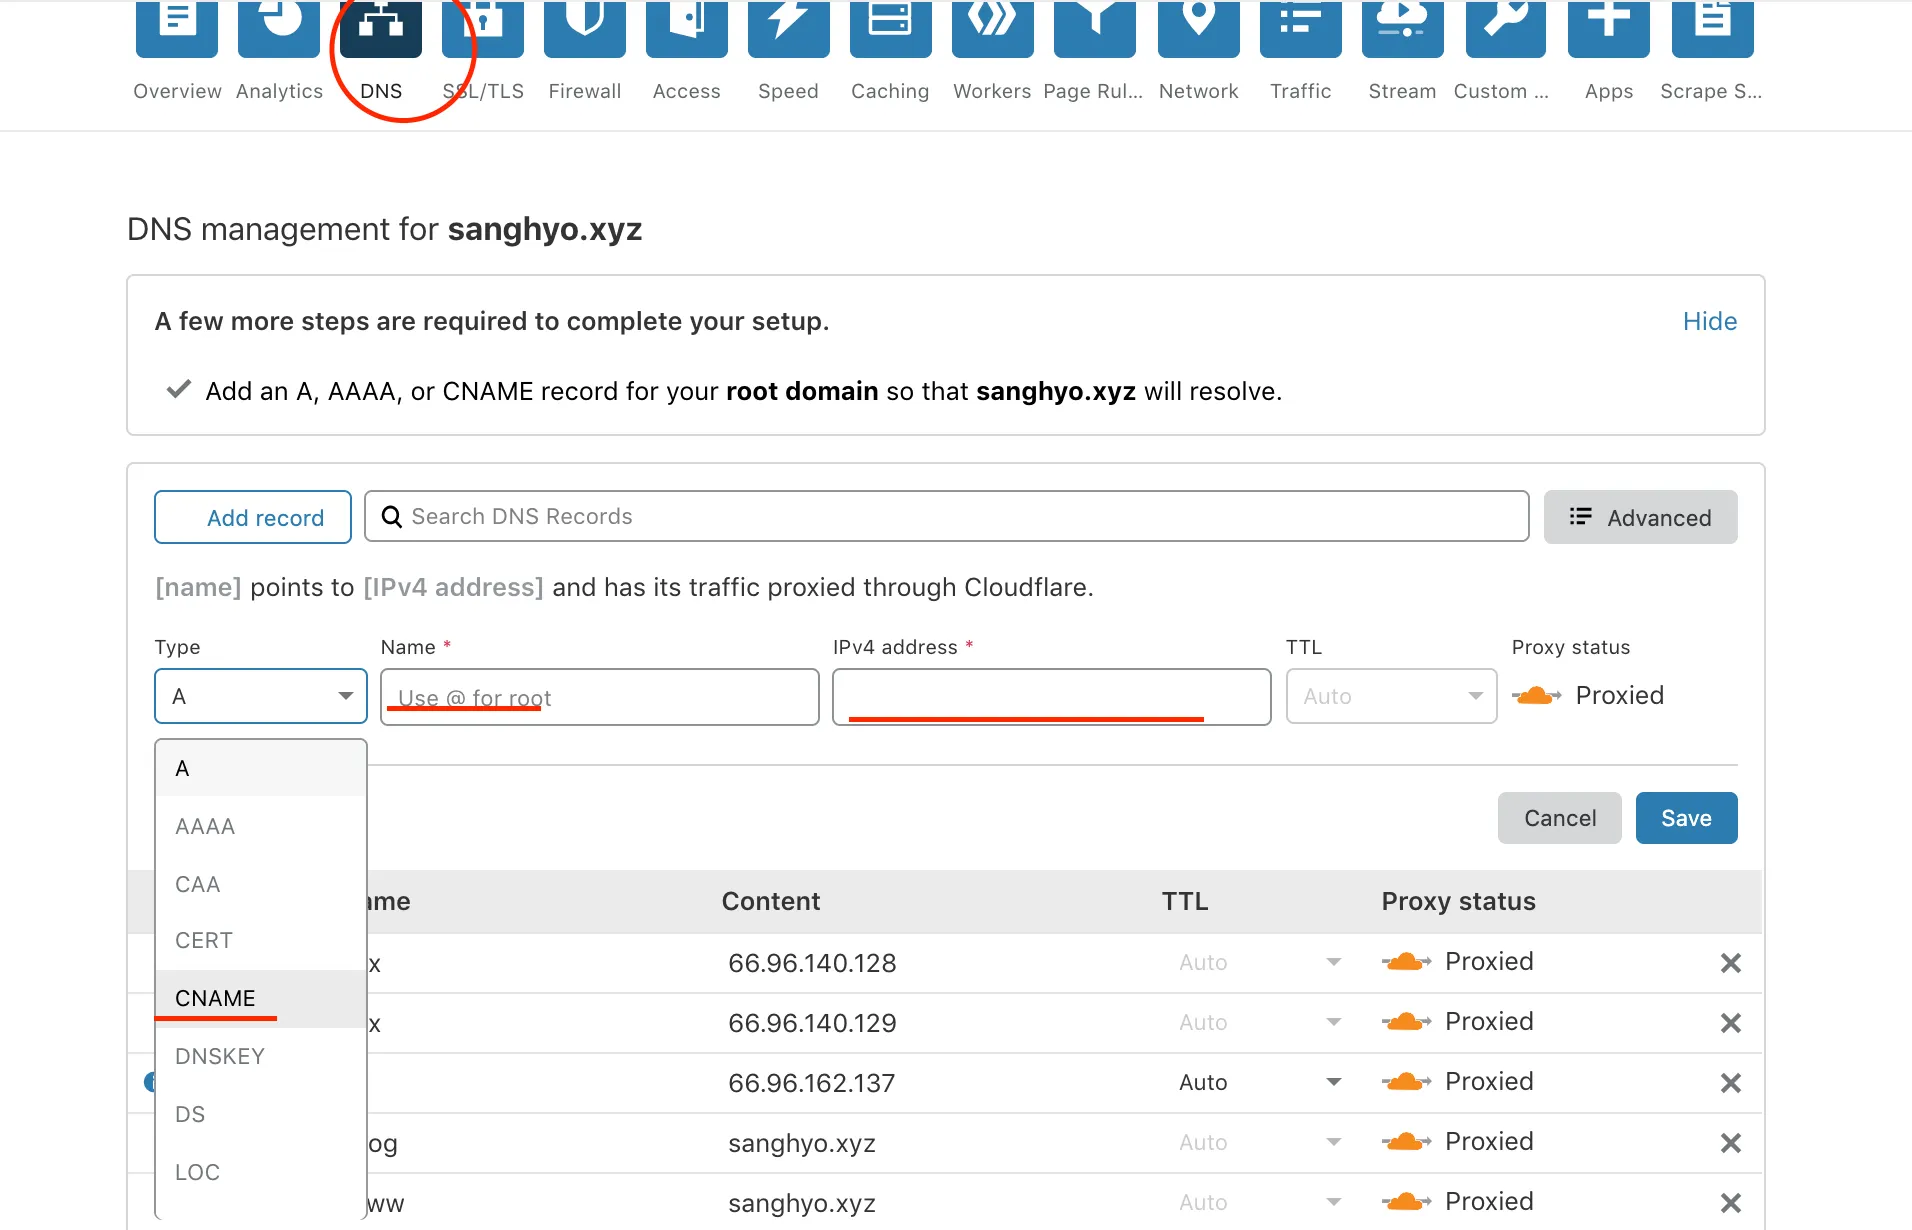Open the Analytics section icon
Image resolution: width=1912 pixels, height=1230 pixels.
[279, 28]
